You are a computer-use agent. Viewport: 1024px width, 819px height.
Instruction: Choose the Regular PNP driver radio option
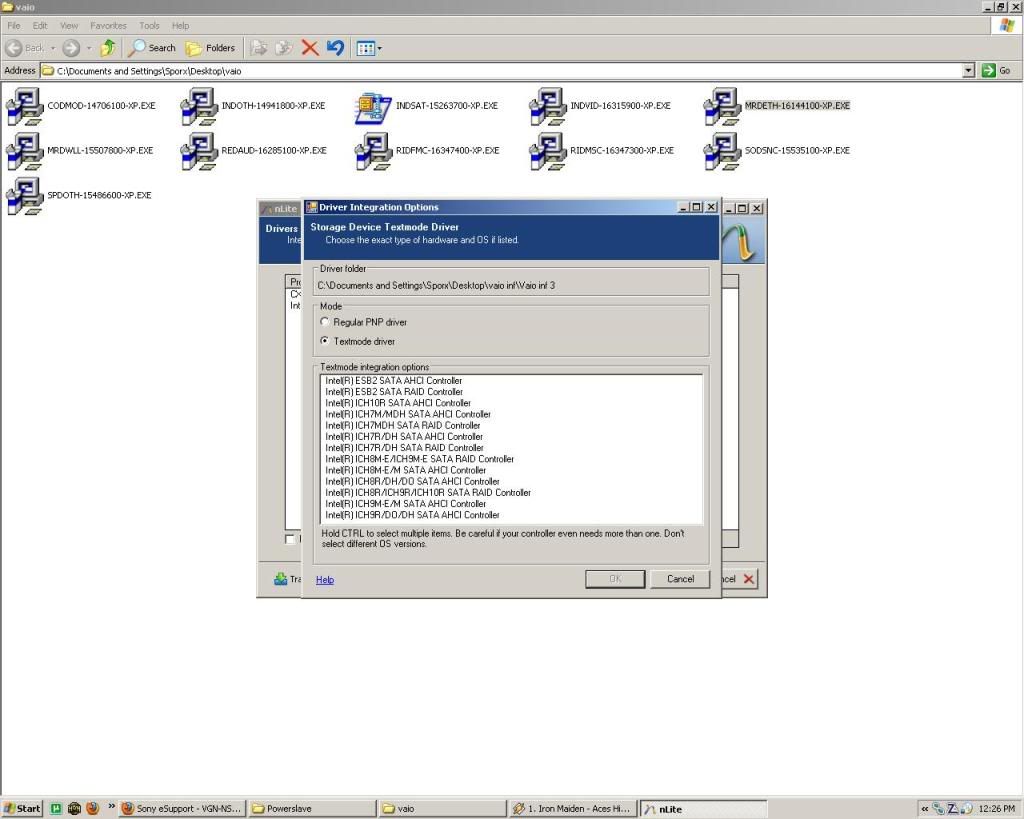(x=325, y=322)
